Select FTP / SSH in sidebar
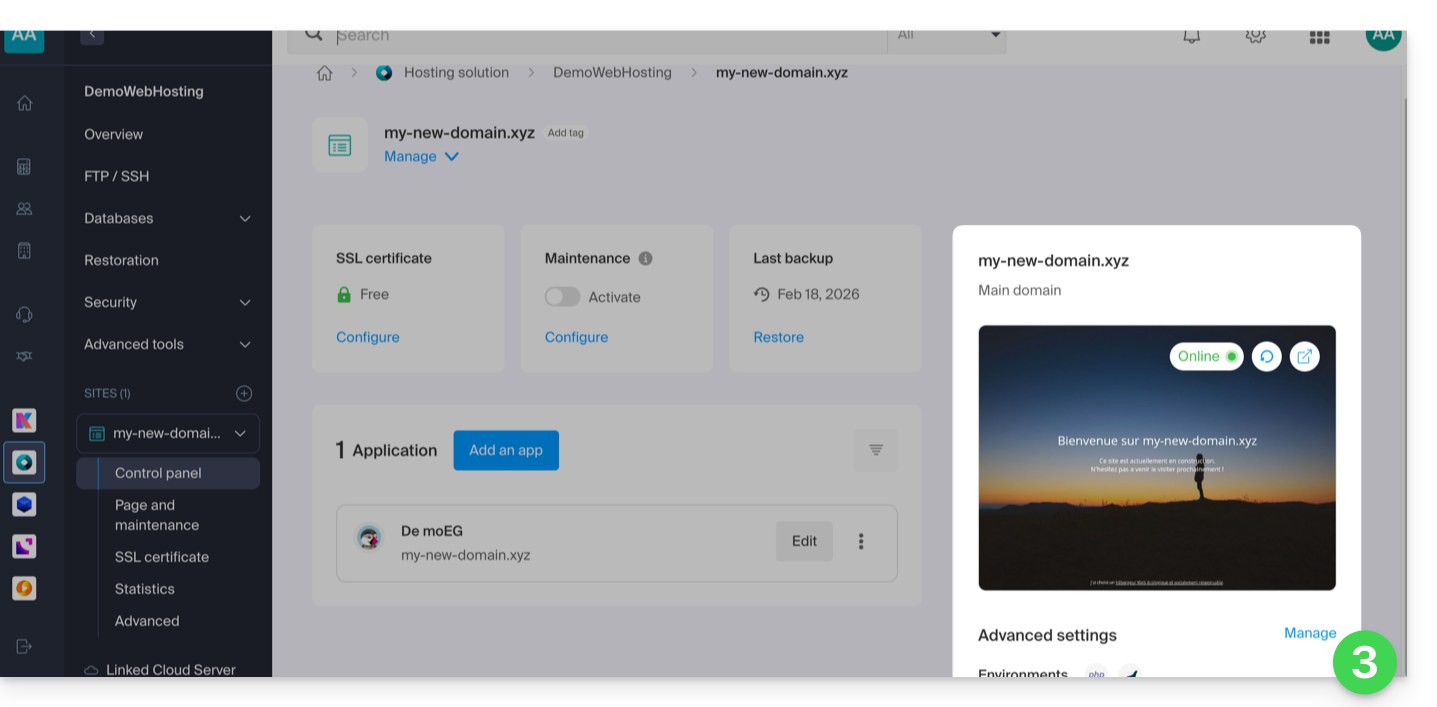 click(x=117, y=176)
